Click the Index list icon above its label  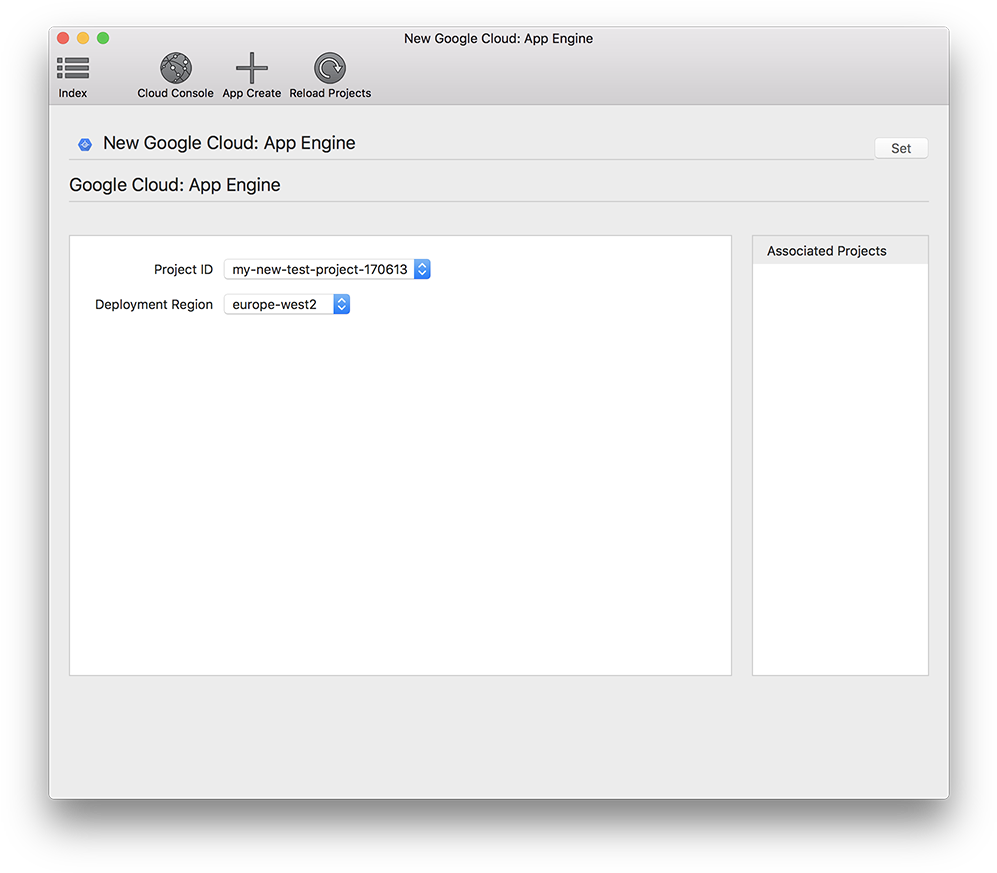click(x=72, y=67)
